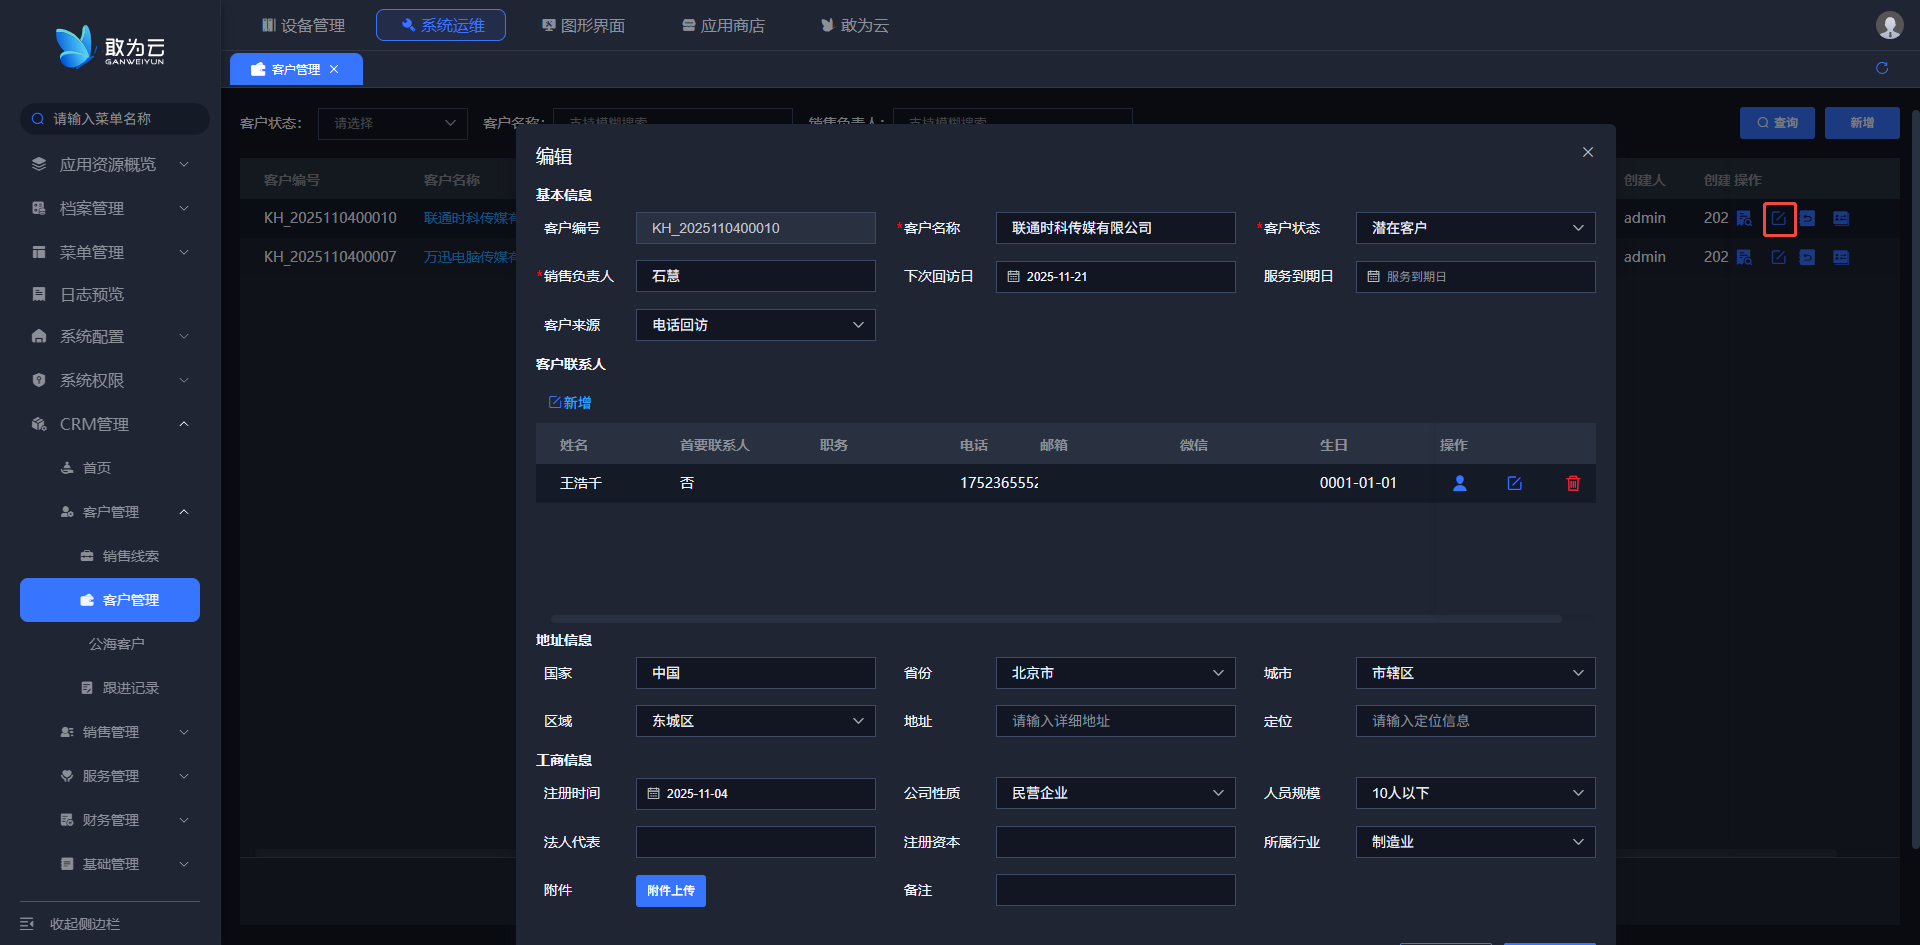Click the 新增 link under 客户联系人
This screenshot has height=945, width=1920.
pyautogui.click(x=570, y=403)
